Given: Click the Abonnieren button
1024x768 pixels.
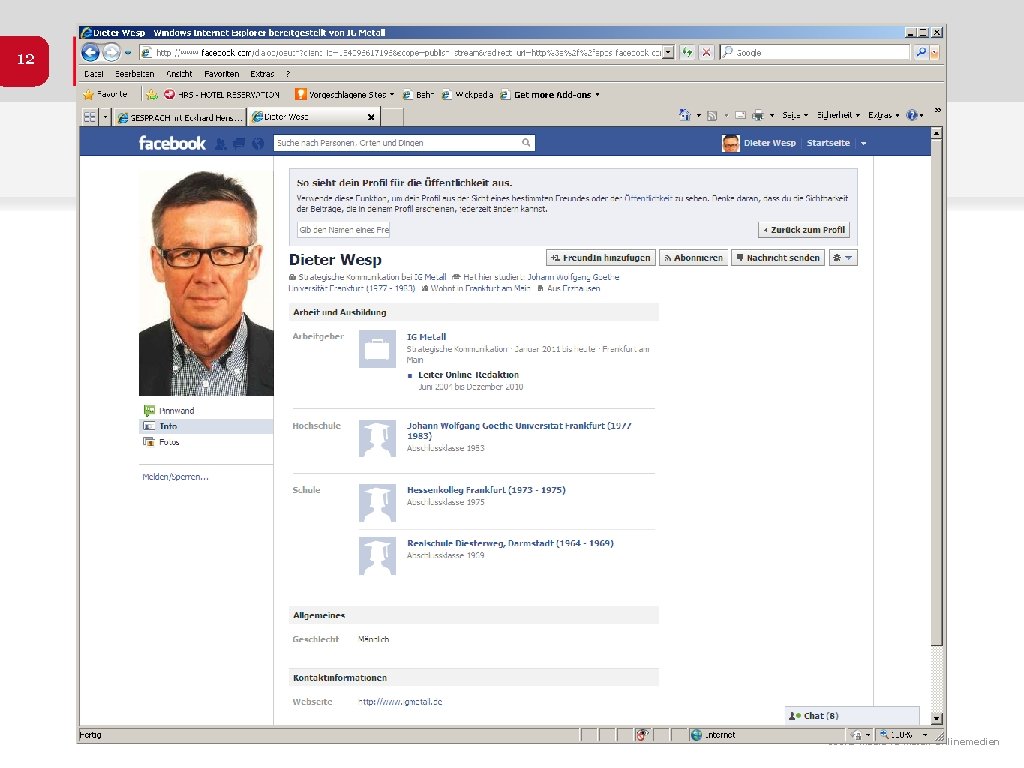Looking at the screenshot, I should (x=693, y=258).
